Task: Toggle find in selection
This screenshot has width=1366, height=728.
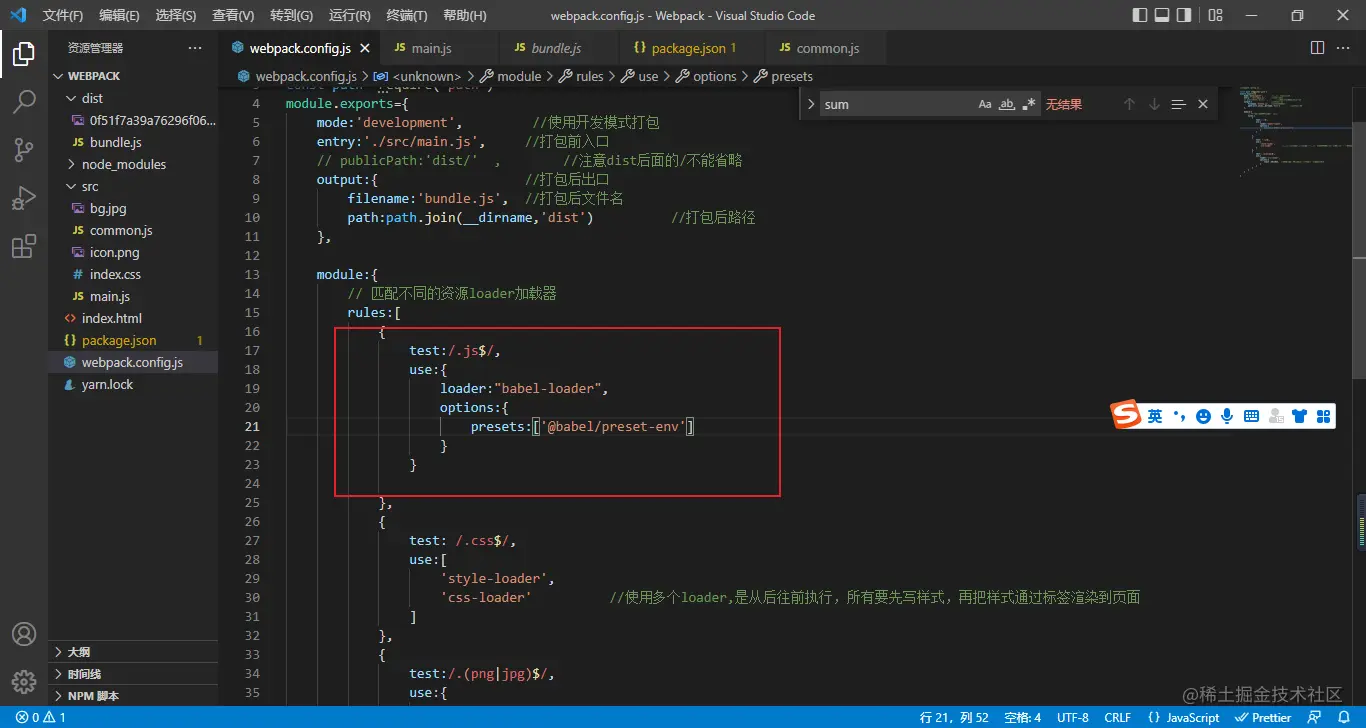Action: coord(1178,104)
